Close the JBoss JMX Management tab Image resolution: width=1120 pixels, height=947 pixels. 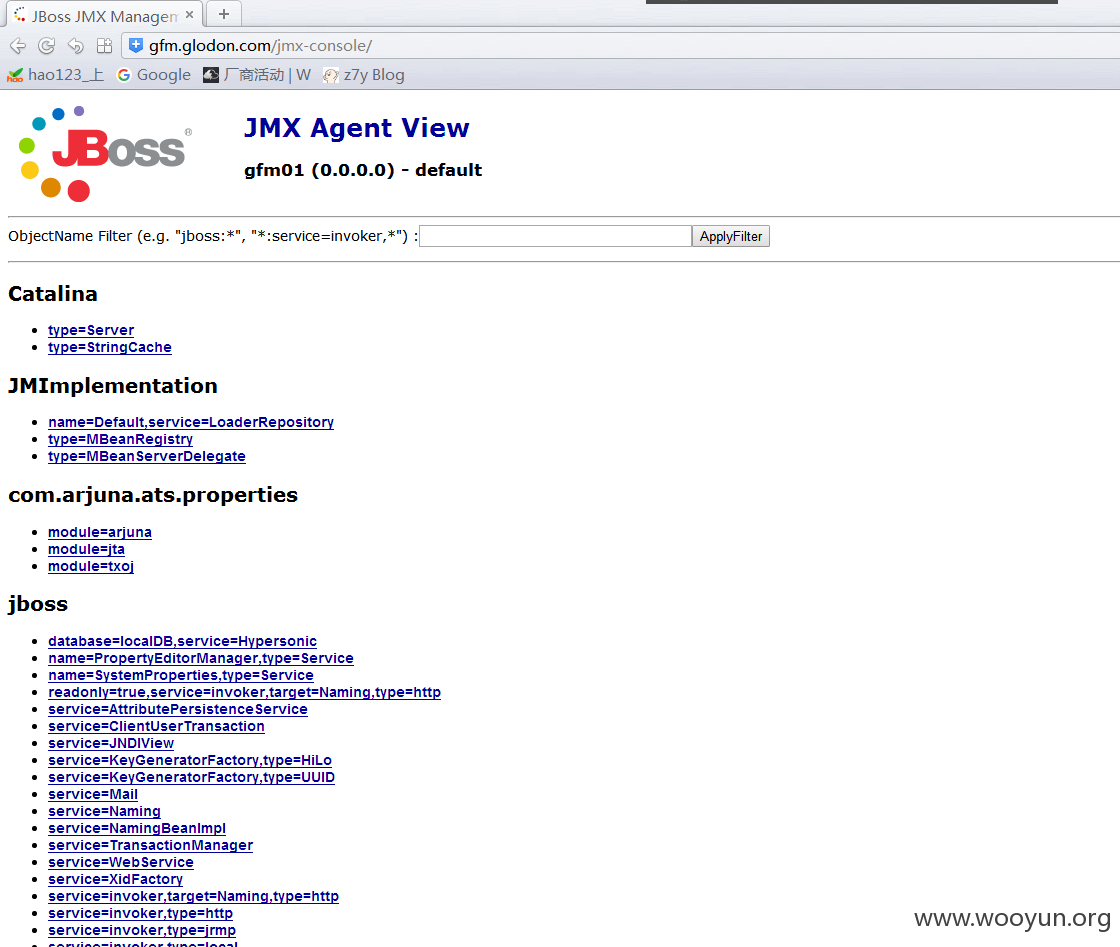pos(189,14)
